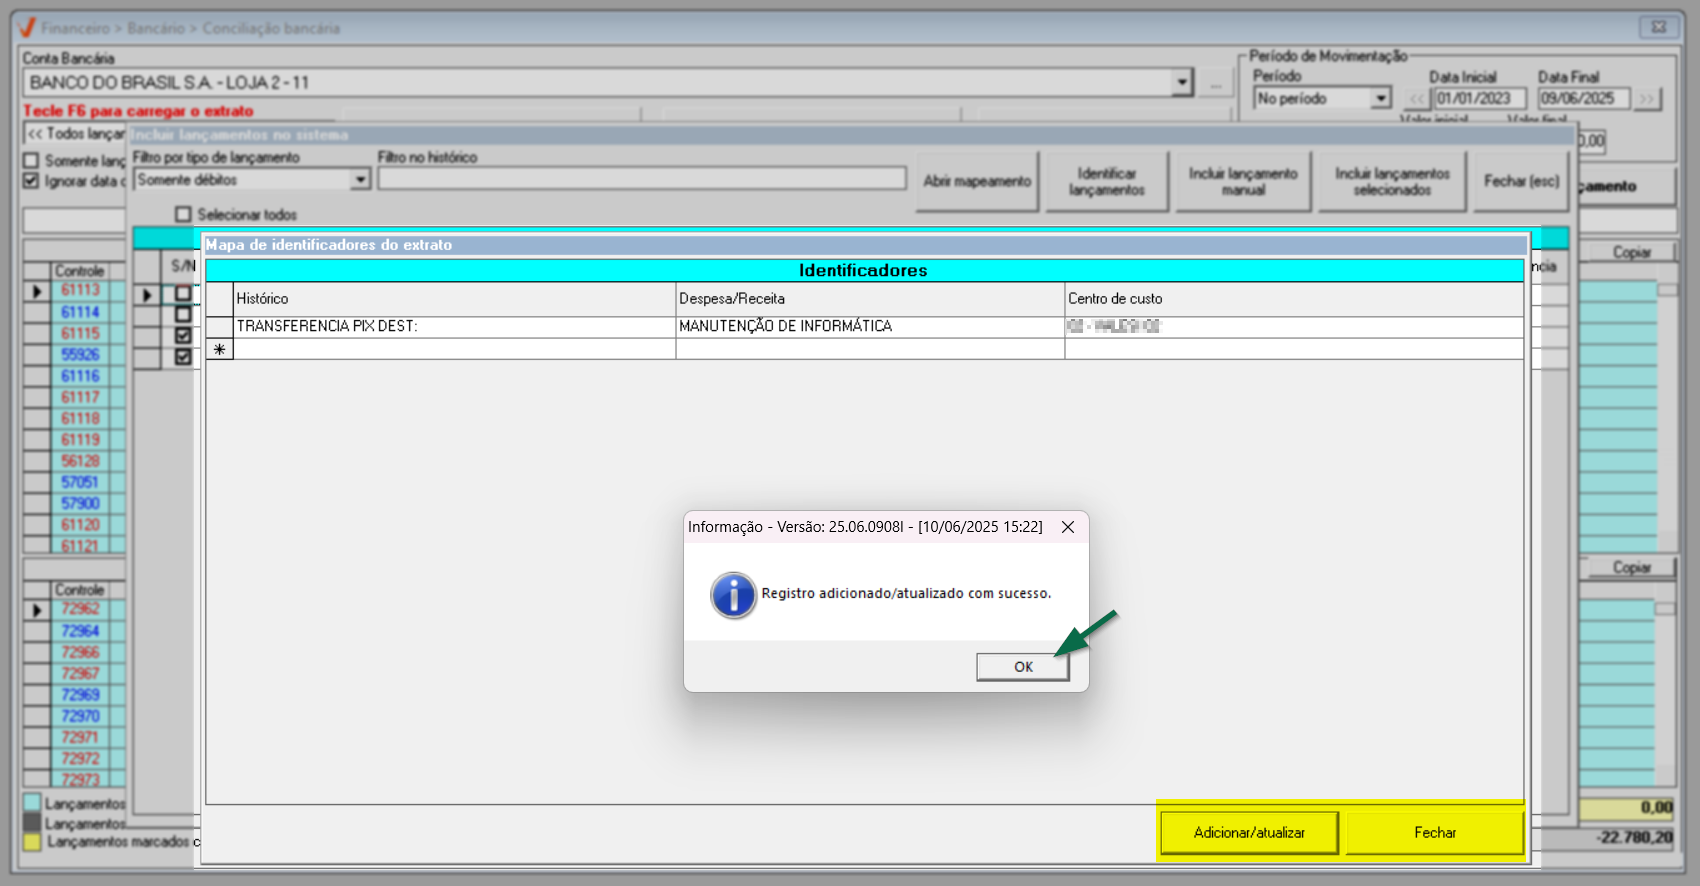Click the lower Controle column header
1700x886 pixels.
pos(80,590)
